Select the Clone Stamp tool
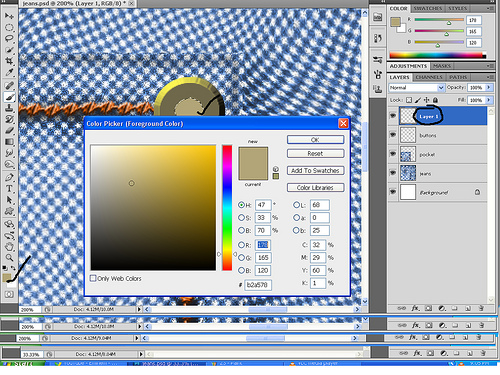Screen dimensions: 500x375 point(9,108)
